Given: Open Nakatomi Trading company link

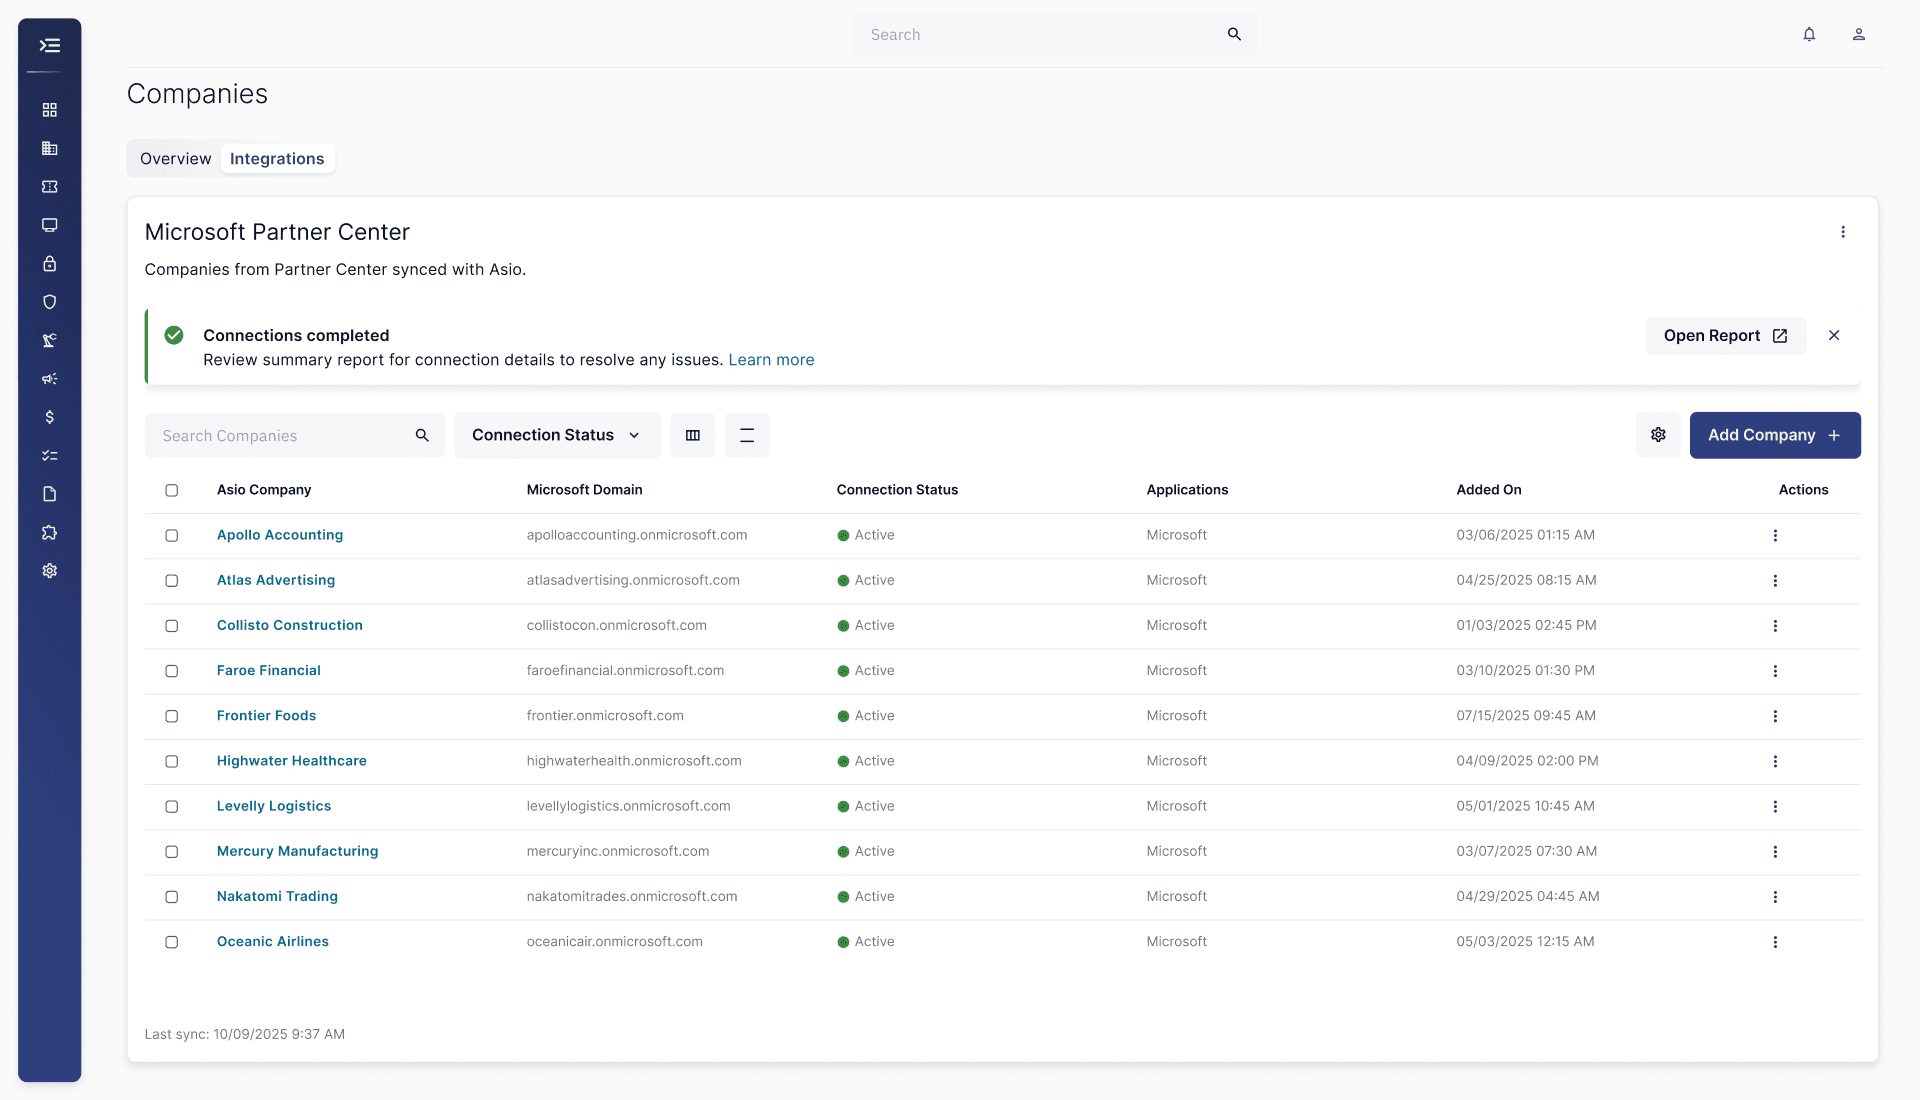Looking at the screenshot, I should 277,897.
